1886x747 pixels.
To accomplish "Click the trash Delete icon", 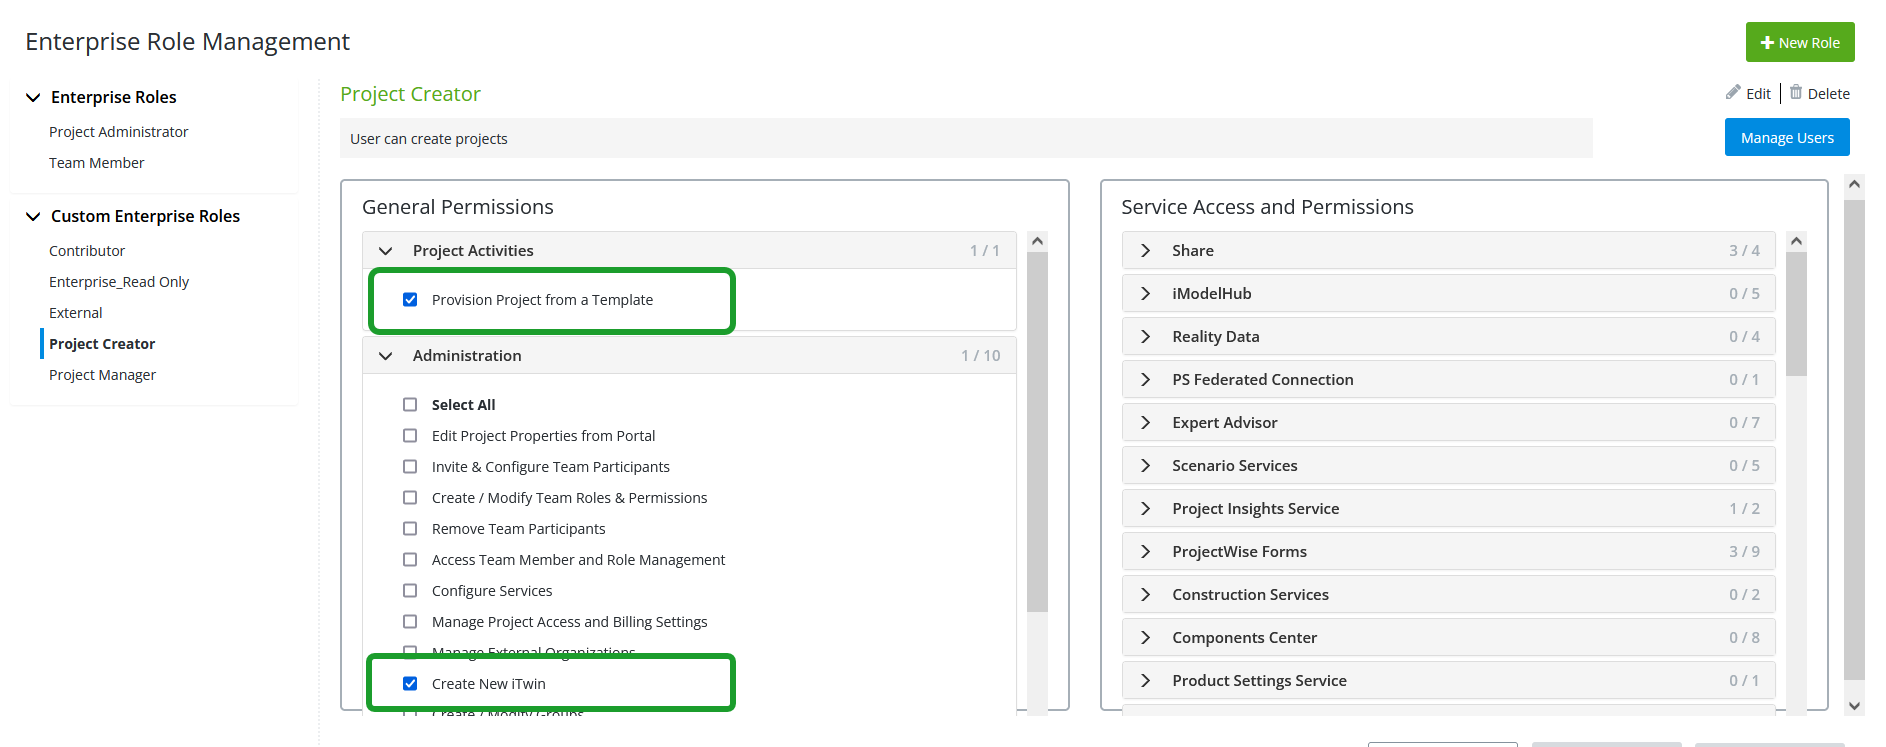I will tap(1796, 93).
